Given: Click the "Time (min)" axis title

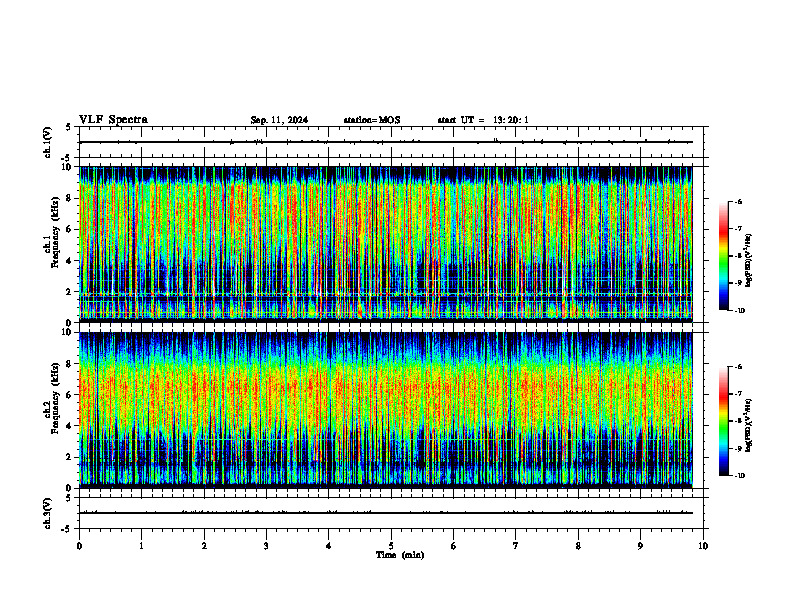Looking at the screenshot, I should pyautogui.click(x=400, y=555).
